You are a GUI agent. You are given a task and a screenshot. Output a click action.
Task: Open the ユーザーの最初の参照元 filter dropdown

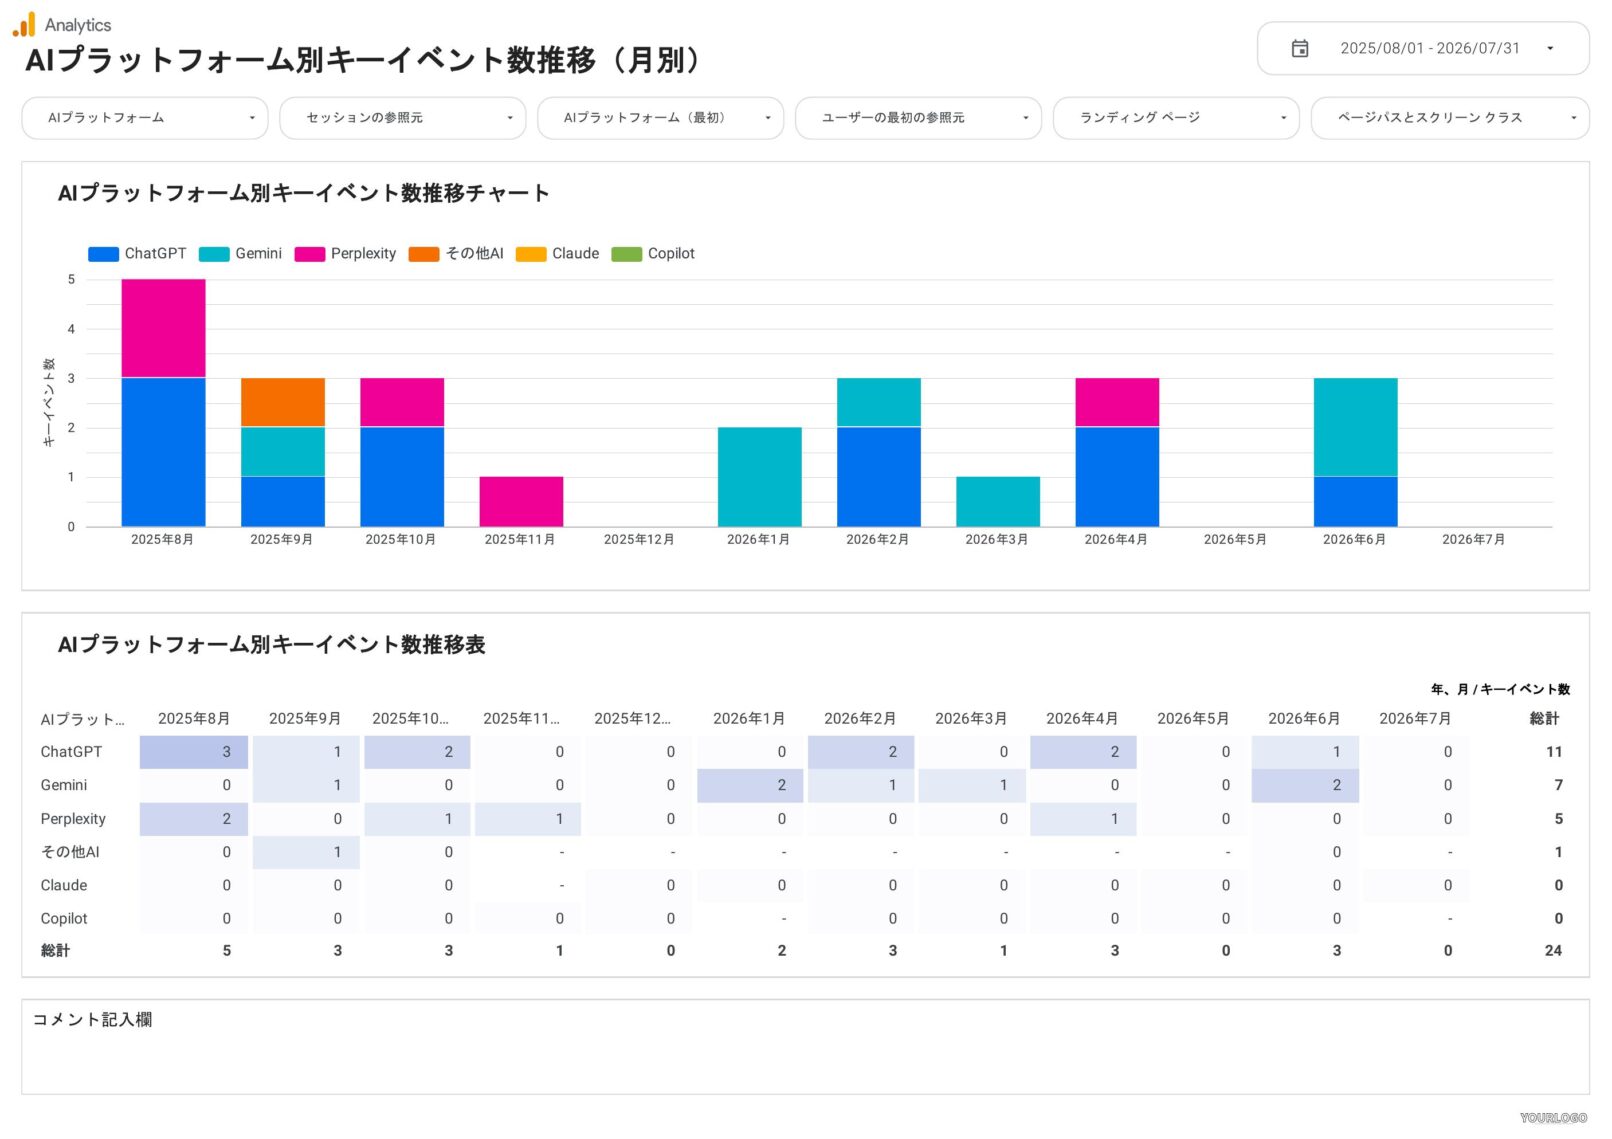tap(918, 118)
